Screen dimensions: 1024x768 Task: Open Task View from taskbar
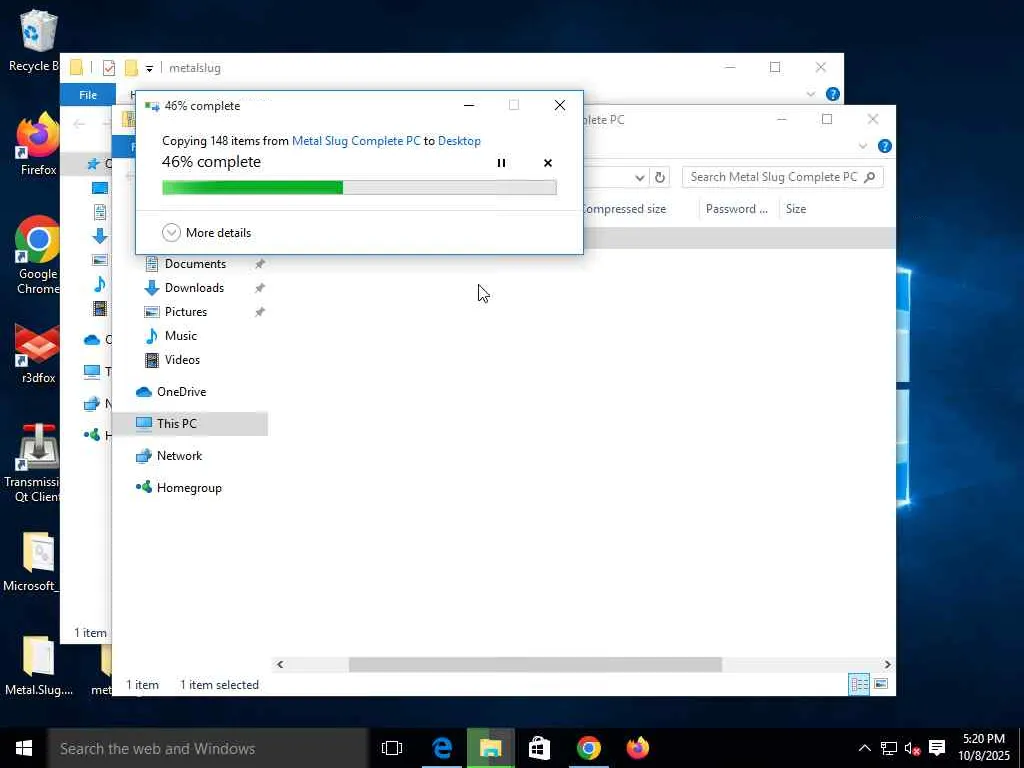point(392,748)
